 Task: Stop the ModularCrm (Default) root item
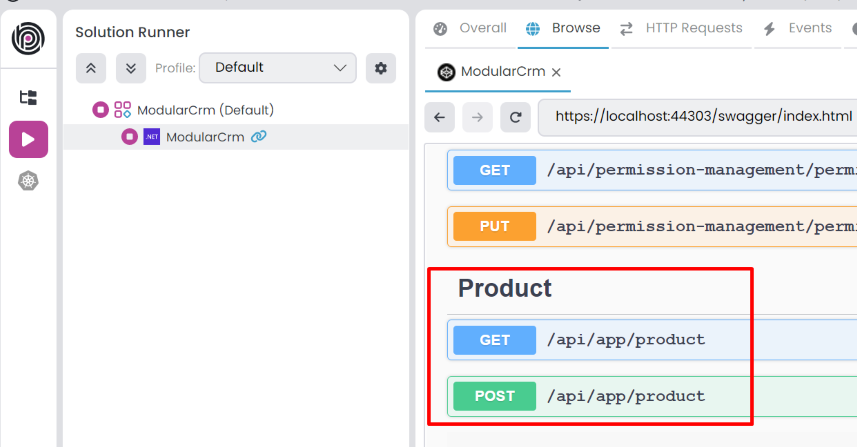pyautogui.click(x=100, y=110)
